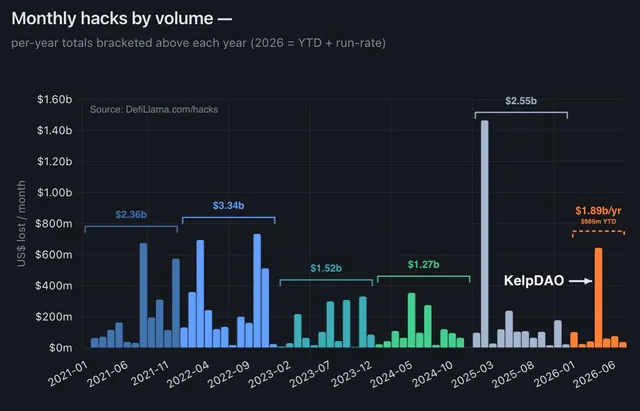Click the $3.34b bracket label
The image size is (640, 411).
click(228, 205)
